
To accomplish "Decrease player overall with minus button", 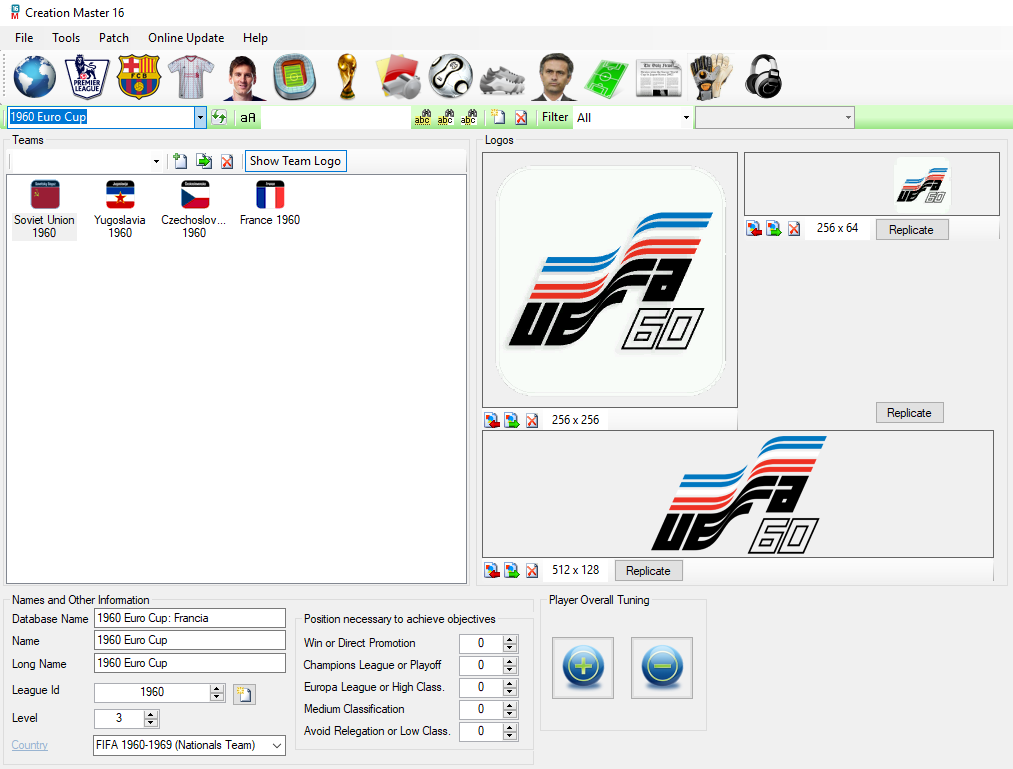I will tap(662, 668).
